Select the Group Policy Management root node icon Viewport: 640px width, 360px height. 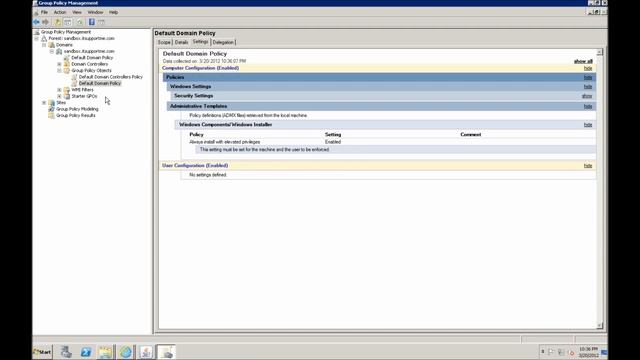pyautogui.click(x=37, y=32)
